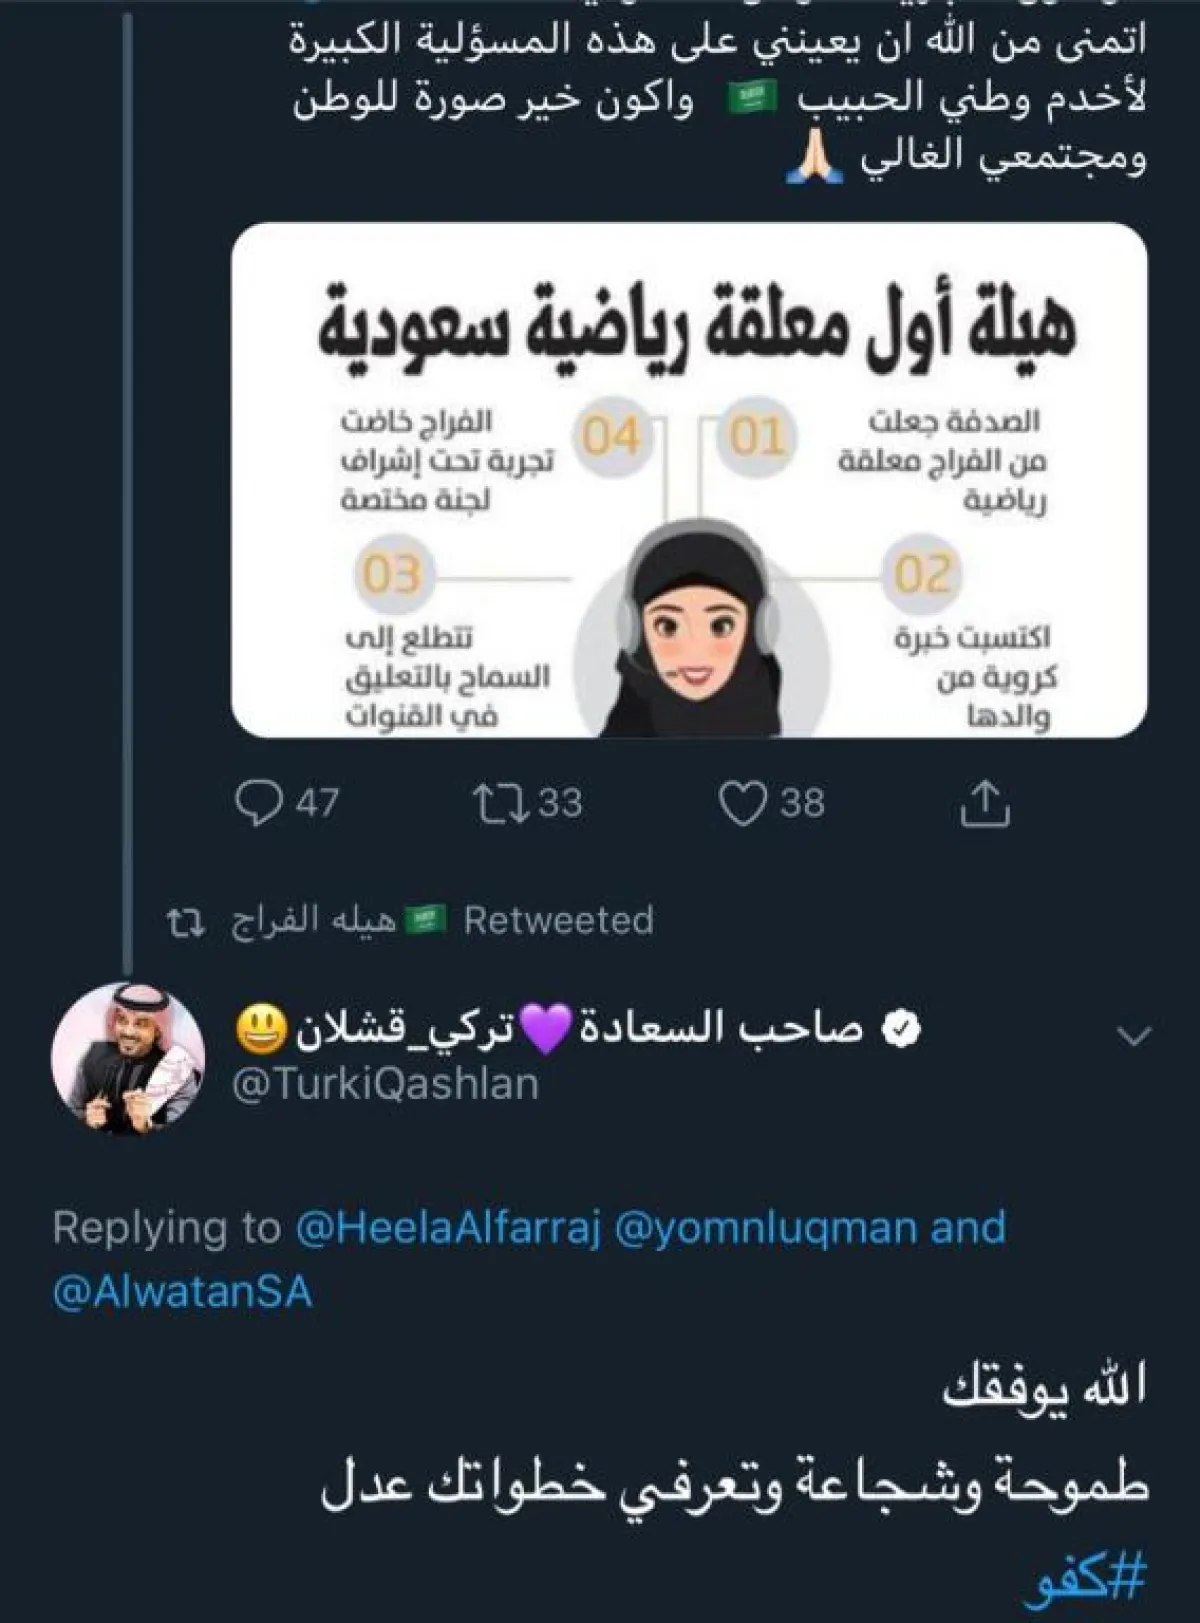
Task: Click the reply text الله يوفقك
Action: [1044, 1388]
